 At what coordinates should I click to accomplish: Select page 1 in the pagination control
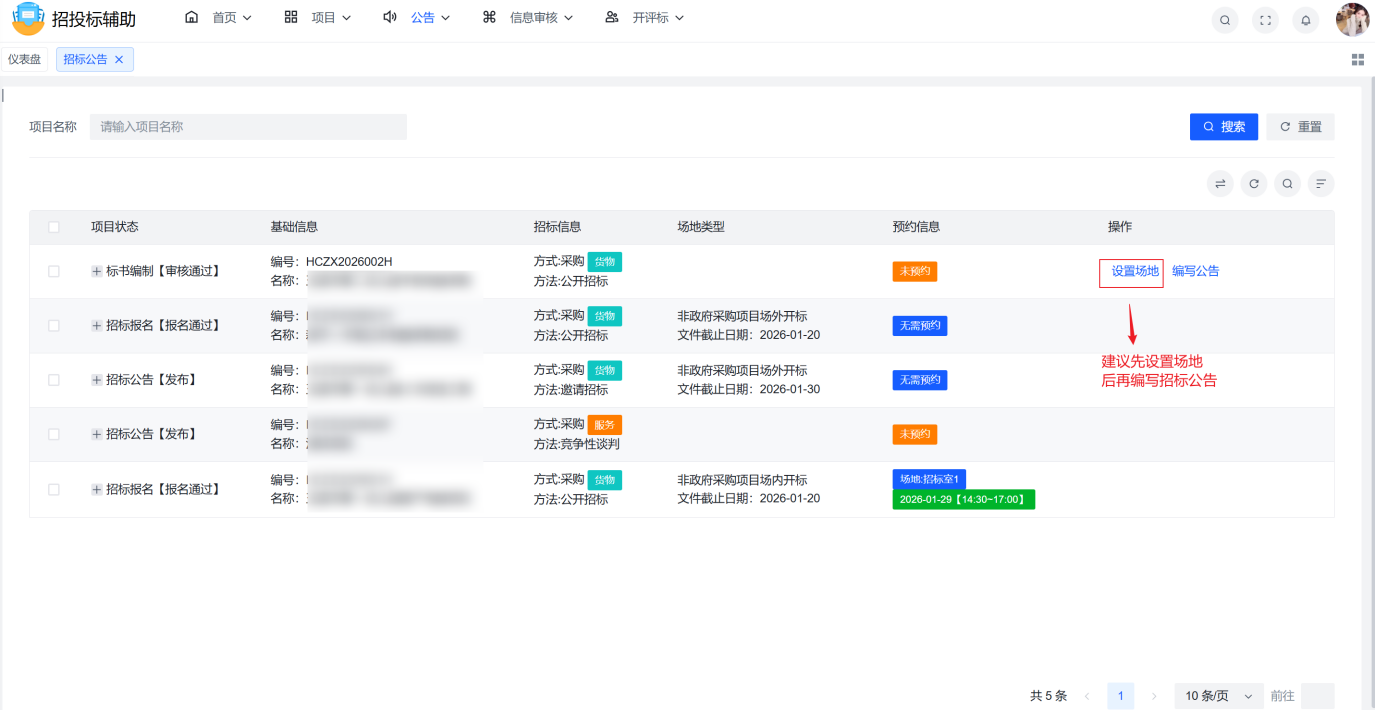pyautogui.click(x=1120, y=695)
